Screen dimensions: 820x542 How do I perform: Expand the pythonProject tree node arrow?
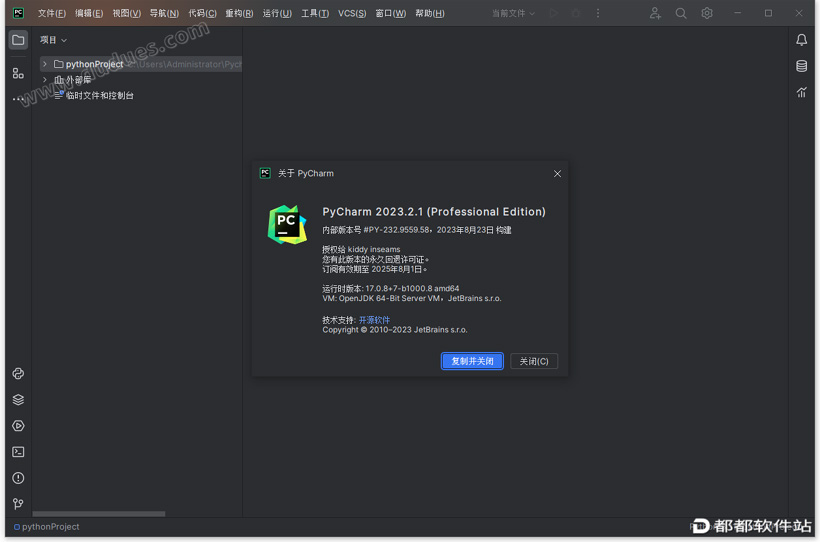tap(45, 64)
